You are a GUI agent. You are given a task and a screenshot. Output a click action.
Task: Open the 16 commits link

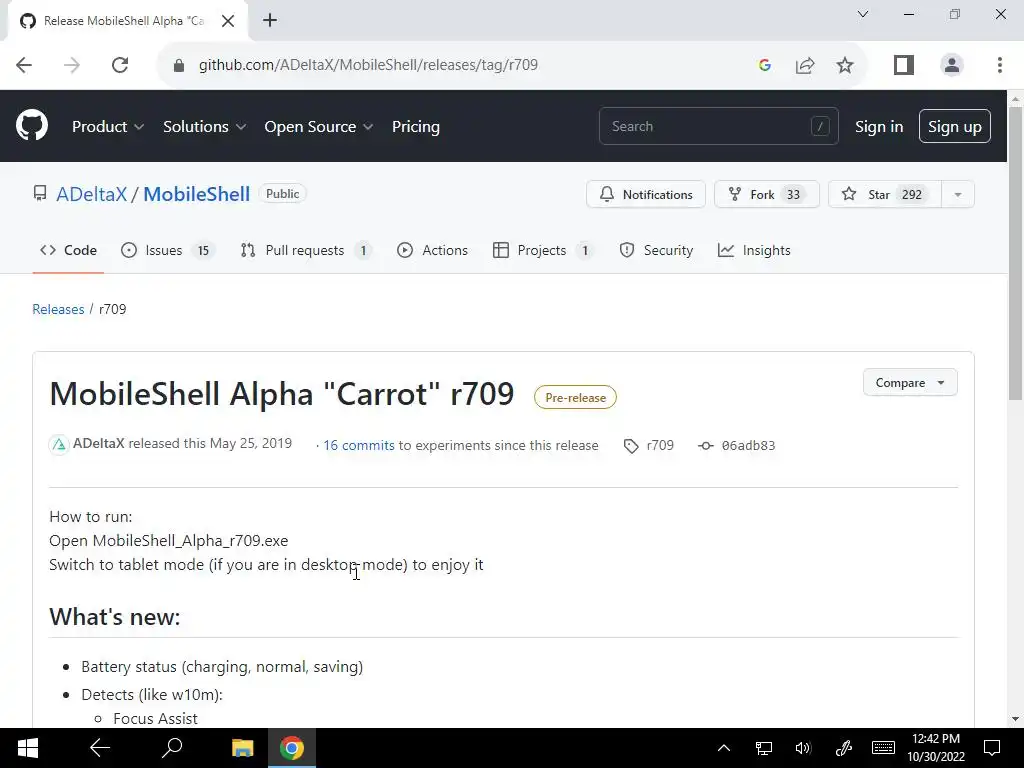tap(359, 445)
